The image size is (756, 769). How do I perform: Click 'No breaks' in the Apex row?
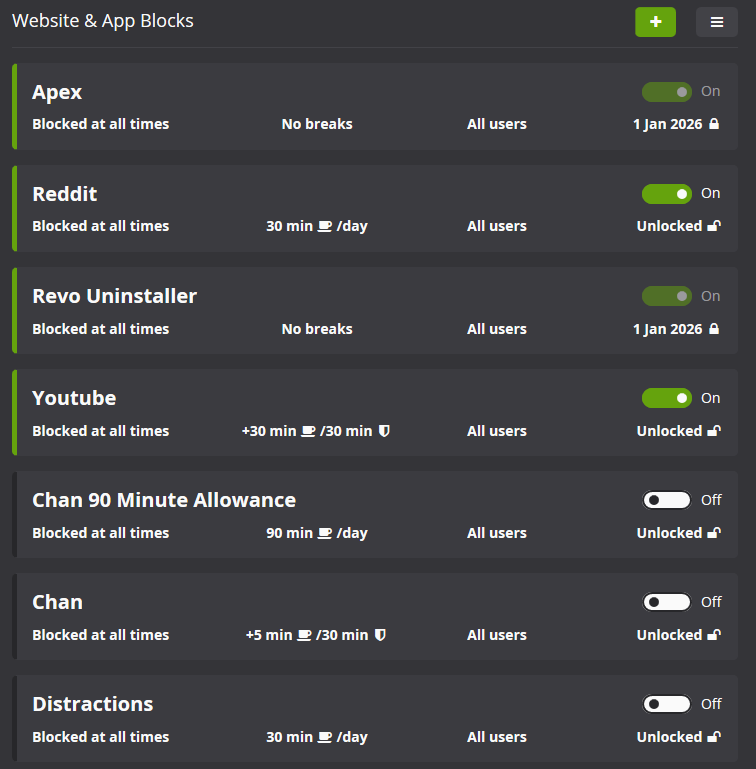[317, 124]
